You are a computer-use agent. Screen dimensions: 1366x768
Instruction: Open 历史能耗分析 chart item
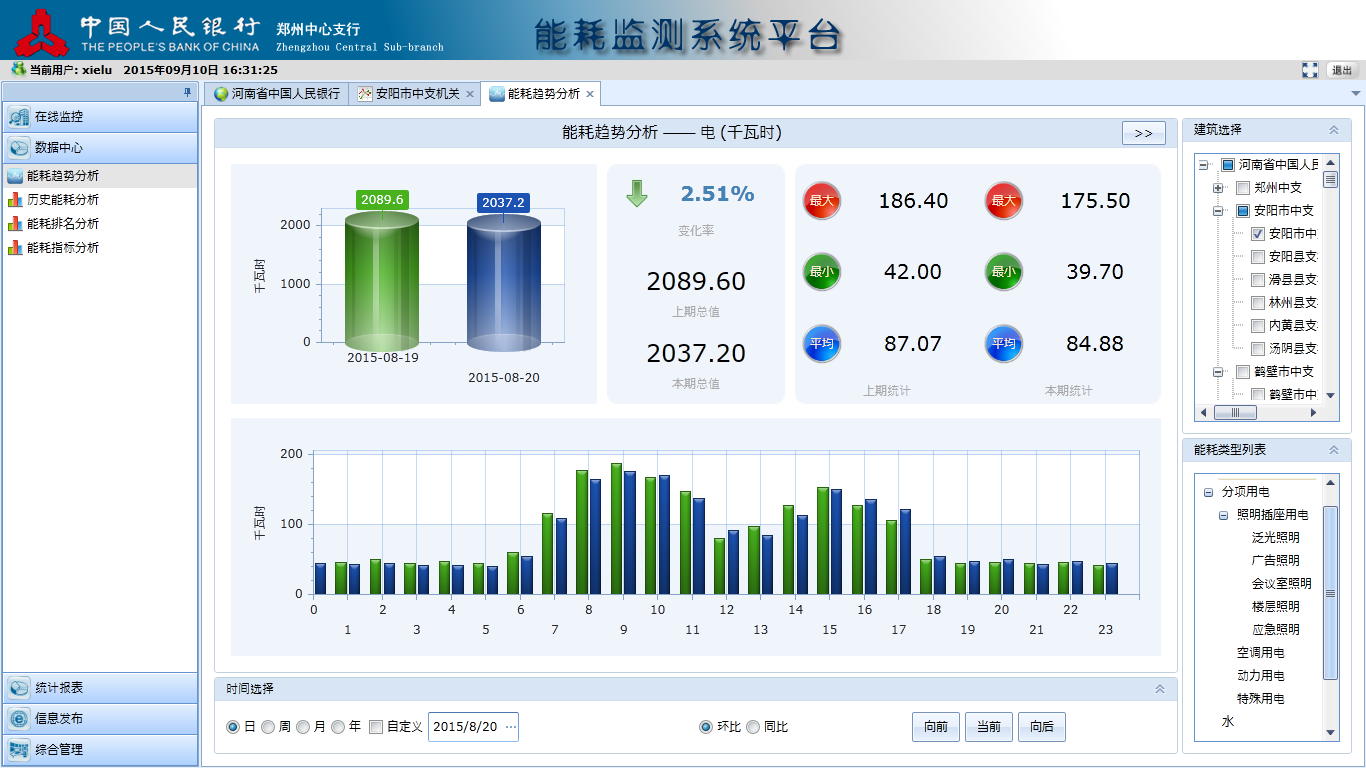(x=62, y=200)
